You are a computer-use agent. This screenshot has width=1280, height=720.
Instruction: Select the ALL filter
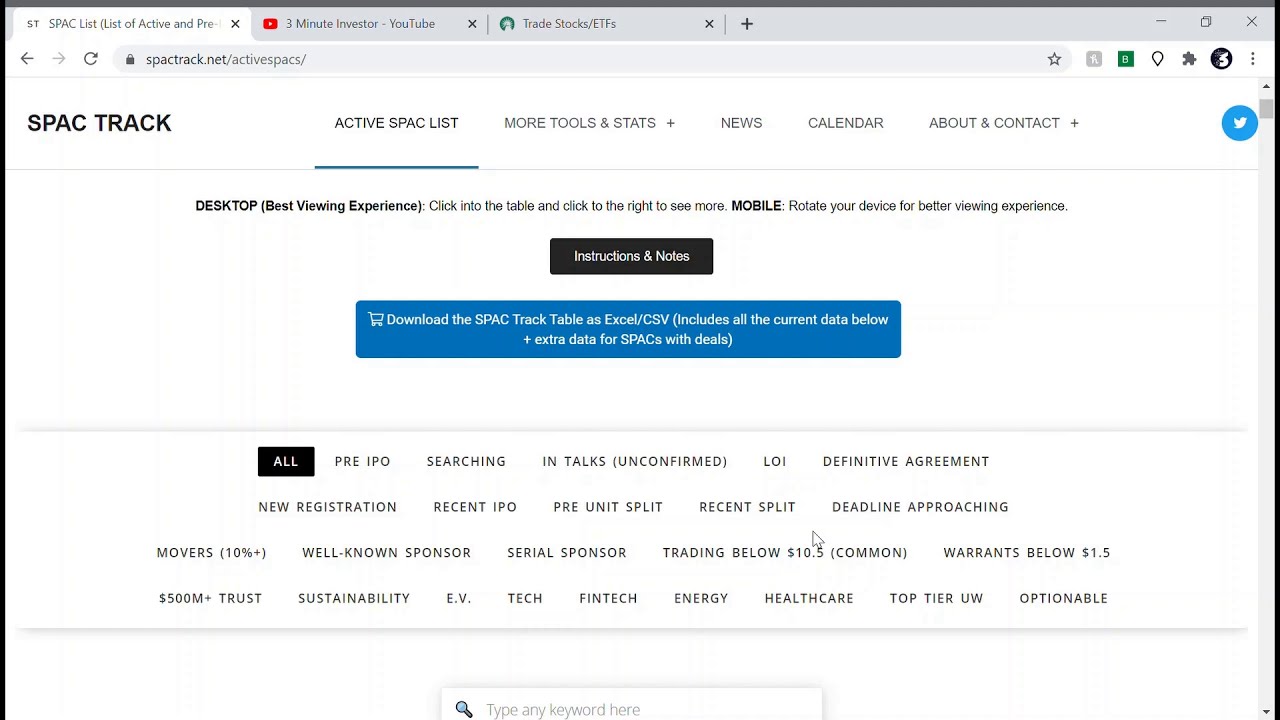[286, 461]
